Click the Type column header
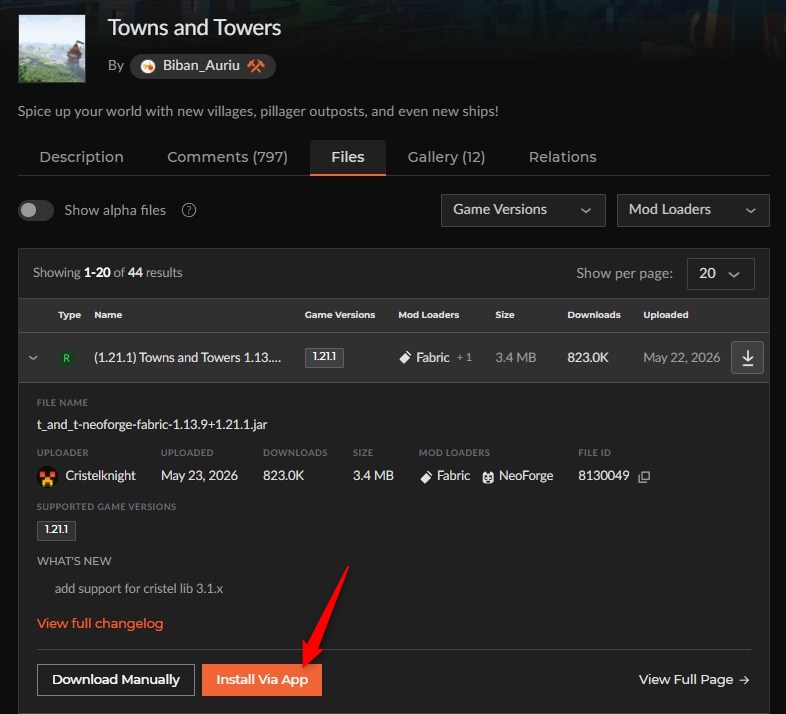Viewport: 786px width, 714px height. 69,315
